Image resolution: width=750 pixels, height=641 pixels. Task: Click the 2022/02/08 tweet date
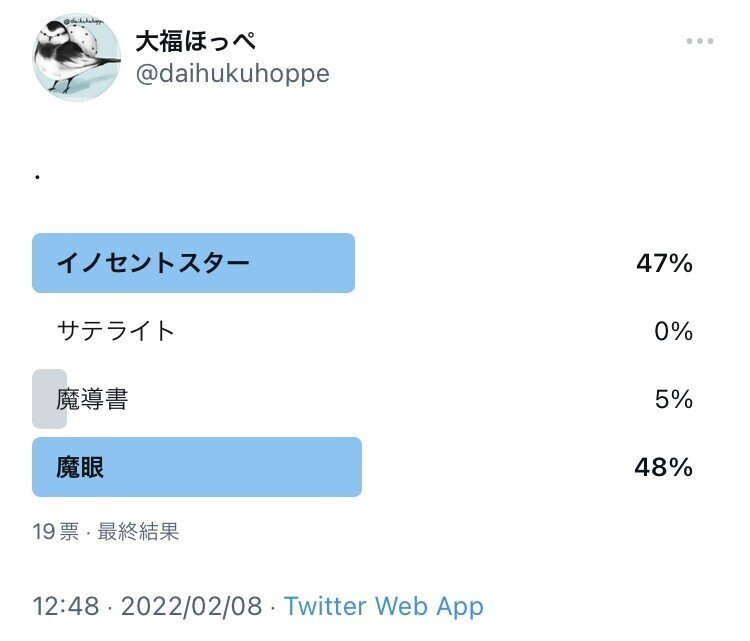click(193, 605)
